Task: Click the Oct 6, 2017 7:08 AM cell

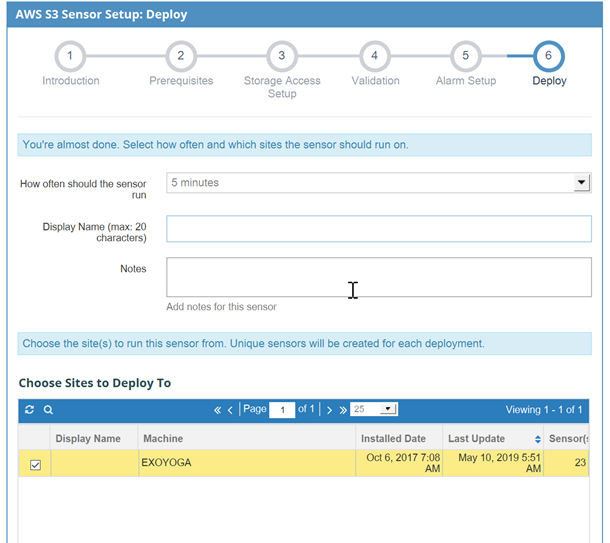Action: coord(399,463)
